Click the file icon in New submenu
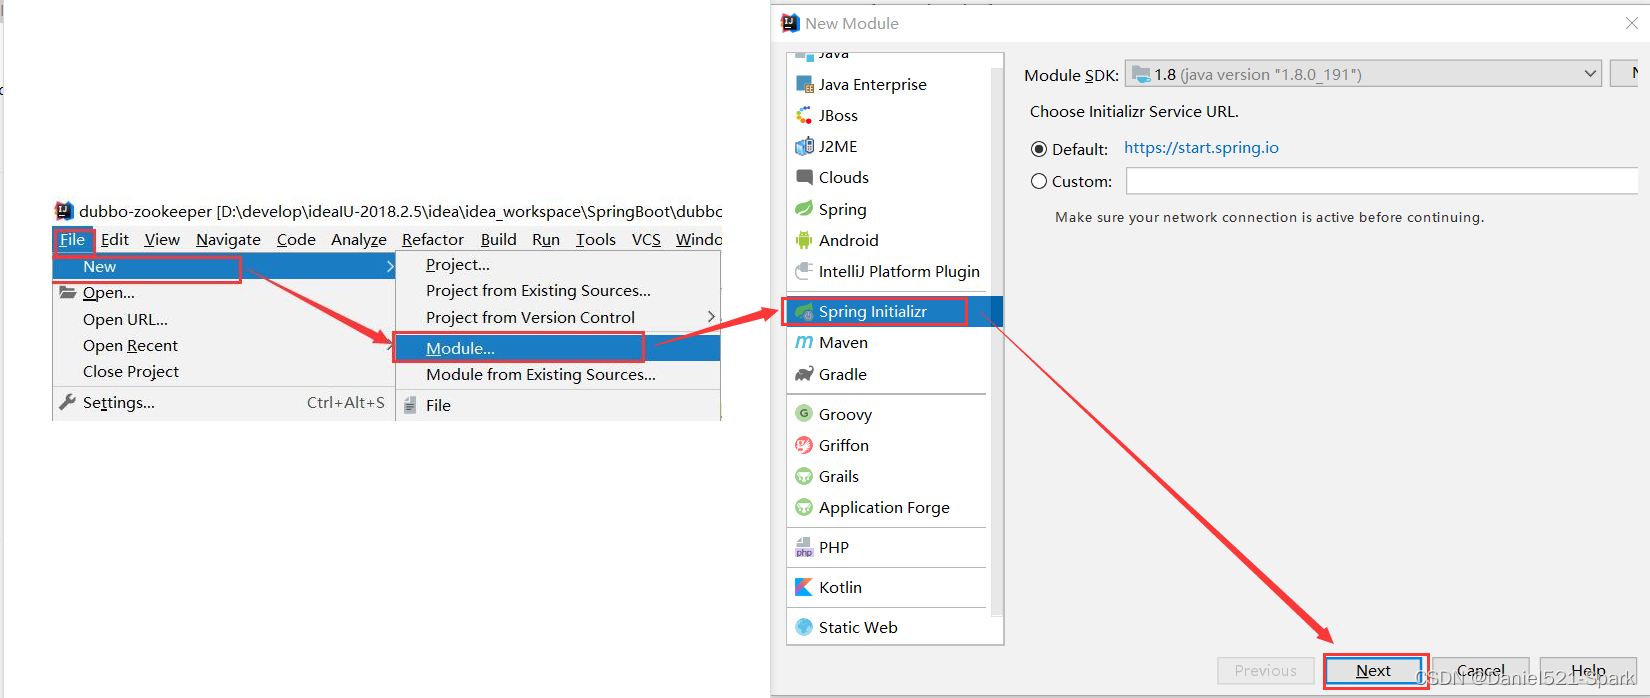Viewport: 1650px width, 698px height. pyautogui.click(x=410, y=405)
